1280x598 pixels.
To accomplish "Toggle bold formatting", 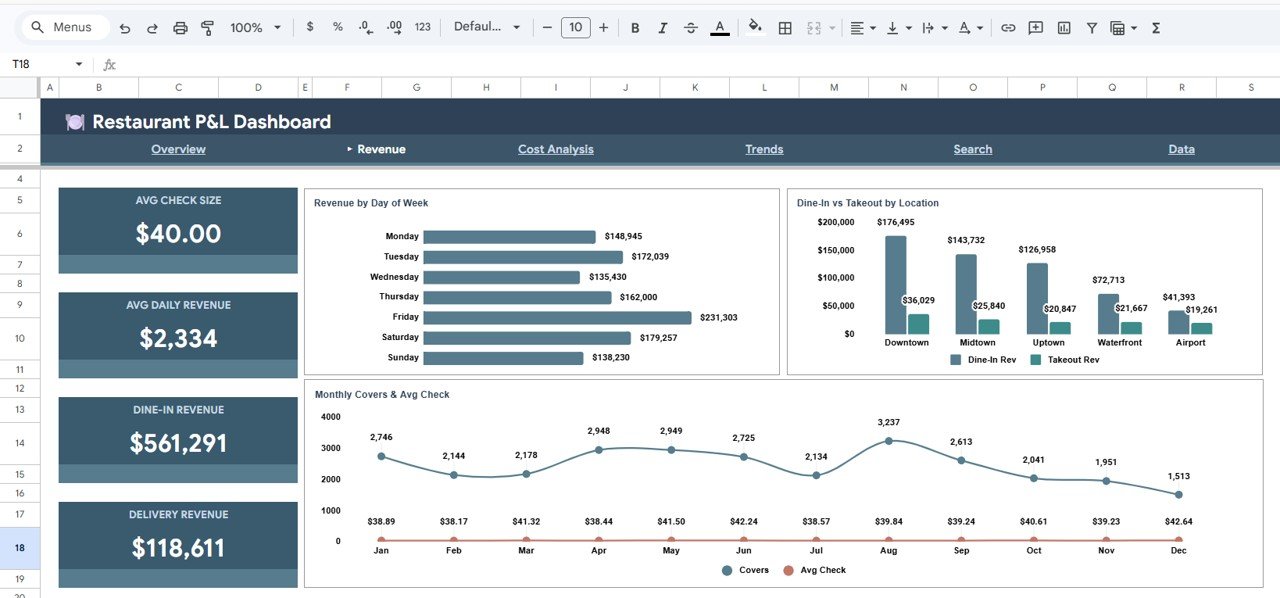I will (635, 27).
